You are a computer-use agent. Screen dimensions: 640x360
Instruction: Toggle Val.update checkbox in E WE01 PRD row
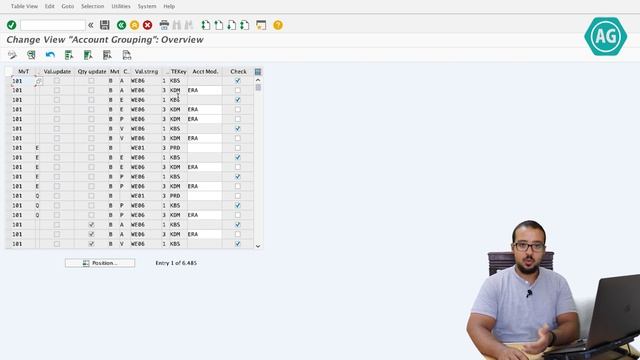click(x=57, y=148)
